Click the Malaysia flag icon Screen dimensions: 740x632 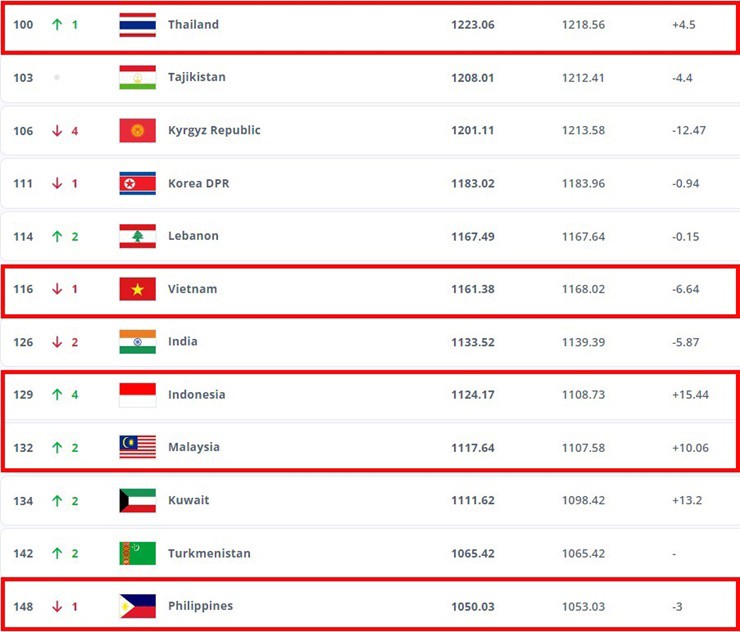137,447
